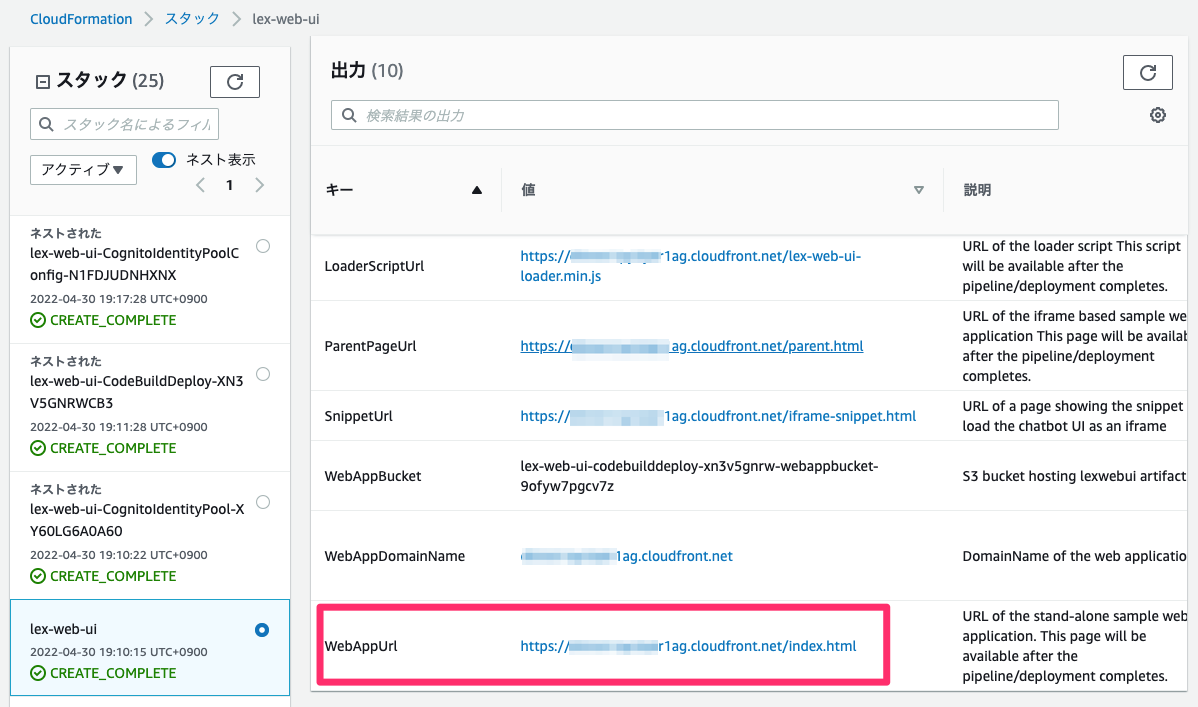
Task: Toggle ネスト表示 off
Action: 163,159
